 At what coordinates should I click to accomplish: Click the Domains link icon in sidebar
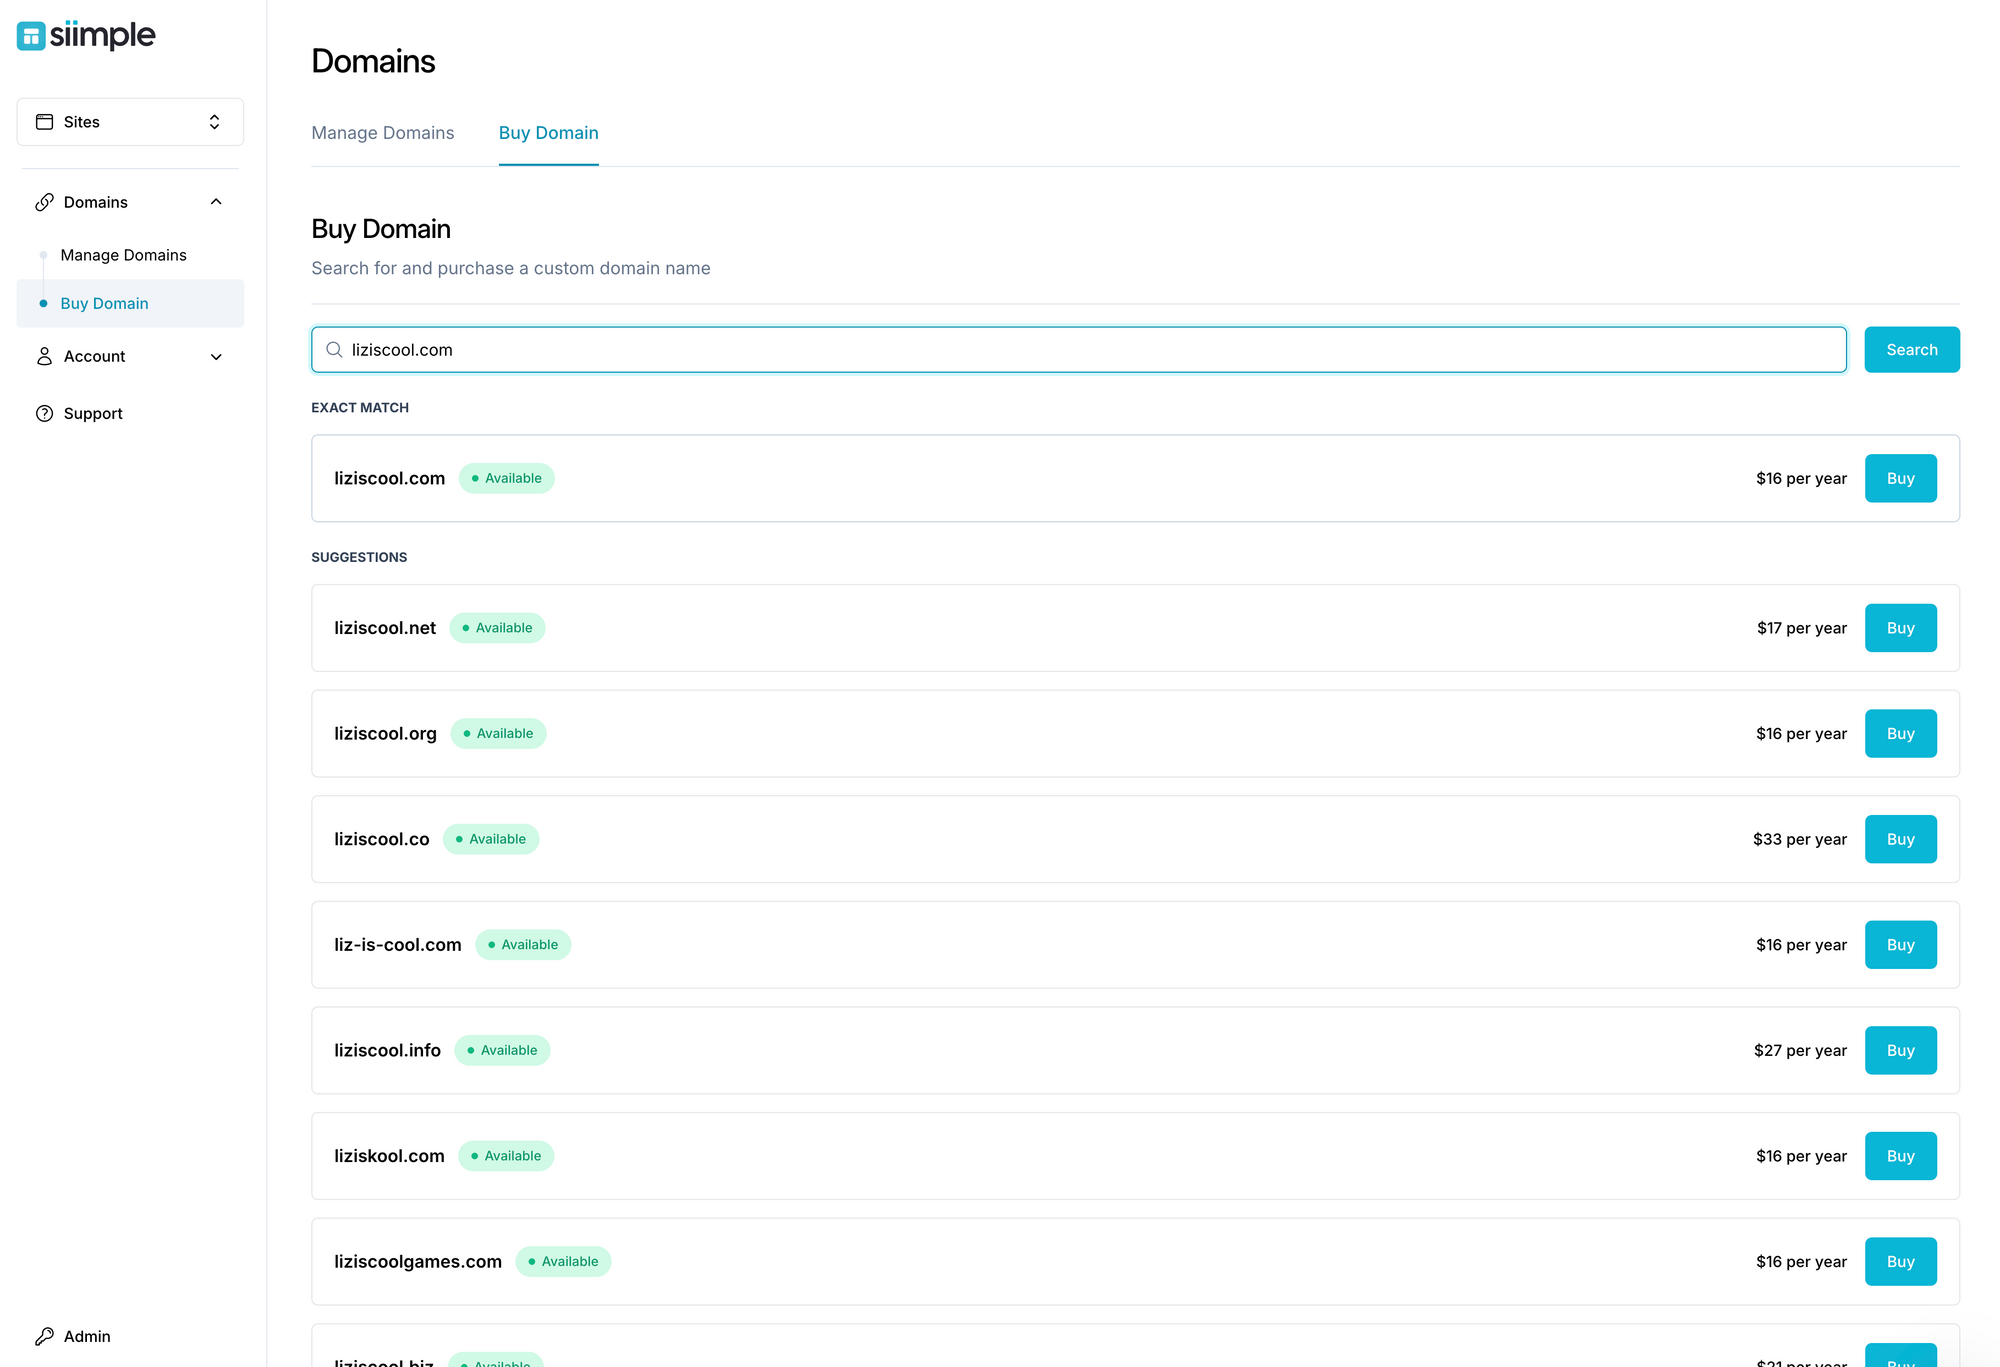click(44, 202)
